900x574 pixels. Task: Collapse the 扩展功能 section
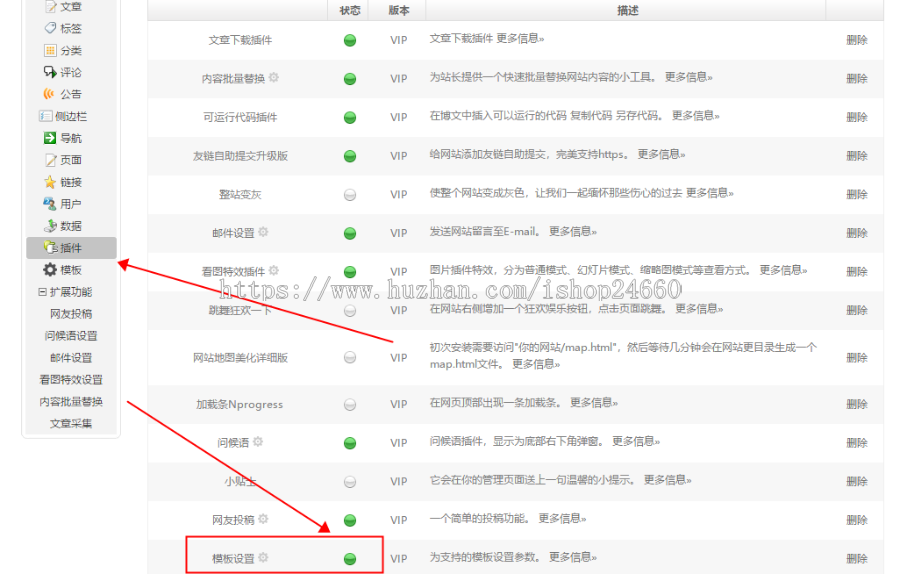(42, 292)
